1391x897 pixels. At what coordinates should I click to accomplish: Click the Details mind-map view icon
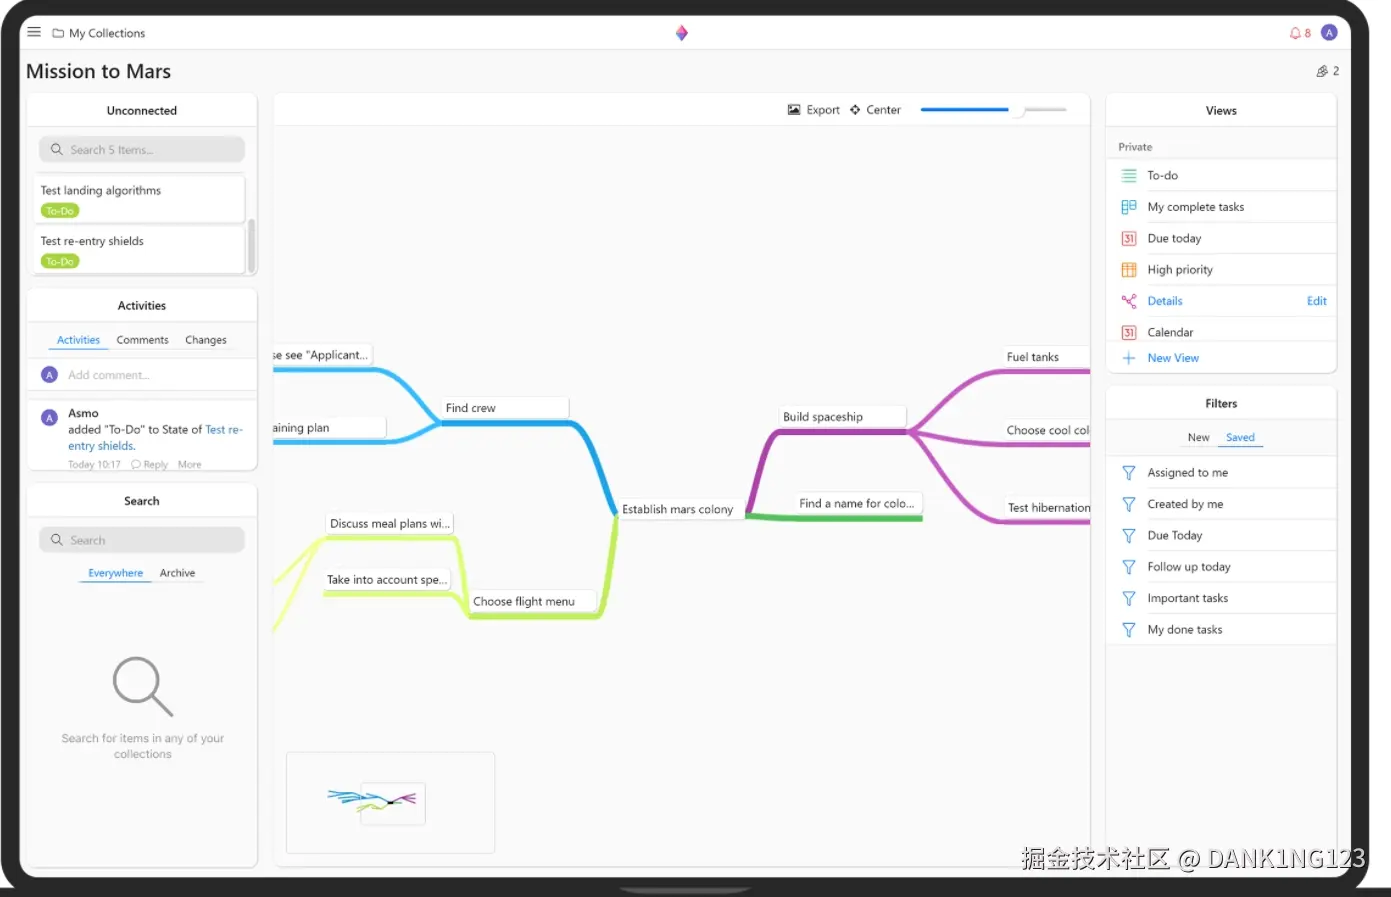tap(1128, 301)
